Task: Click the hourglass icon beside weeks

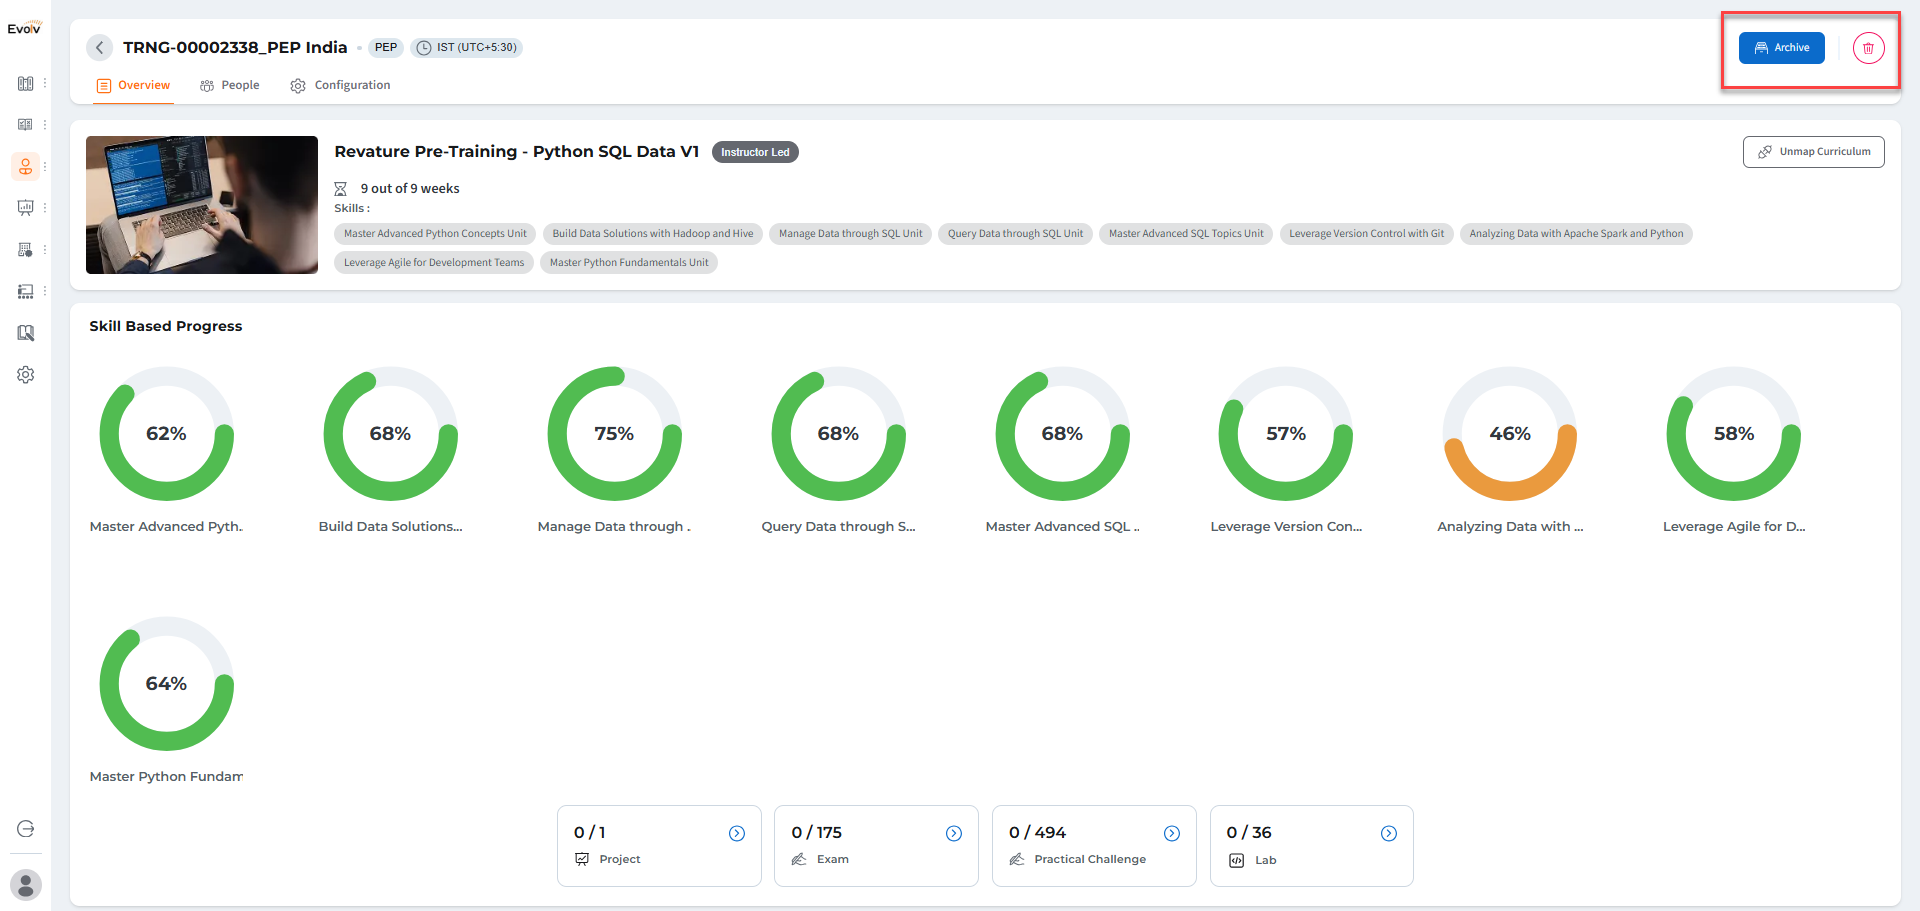Action: tap(341, 189)
